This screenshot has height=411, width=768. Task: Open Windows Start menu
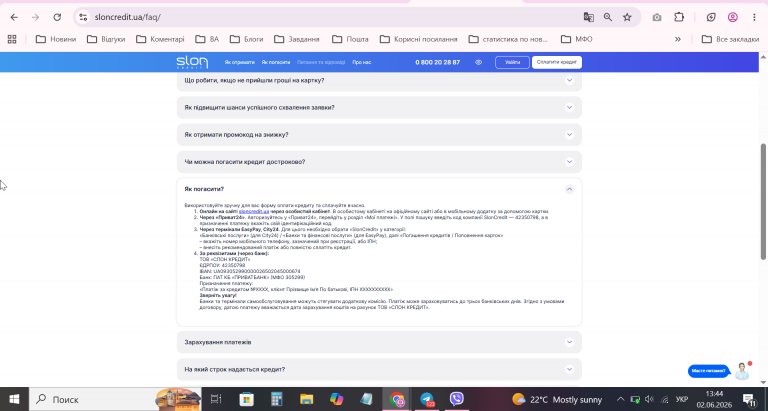[14, 399]
